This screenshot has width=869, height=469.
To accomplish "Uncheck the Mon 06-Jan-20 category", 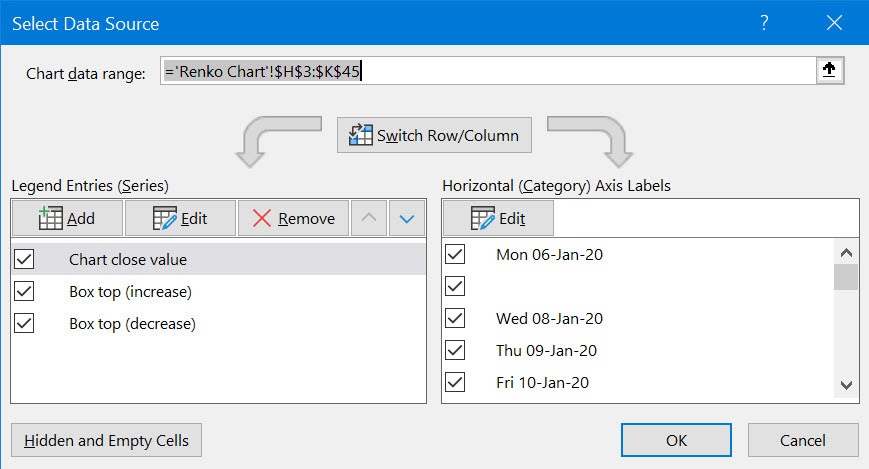I will 455,254.
